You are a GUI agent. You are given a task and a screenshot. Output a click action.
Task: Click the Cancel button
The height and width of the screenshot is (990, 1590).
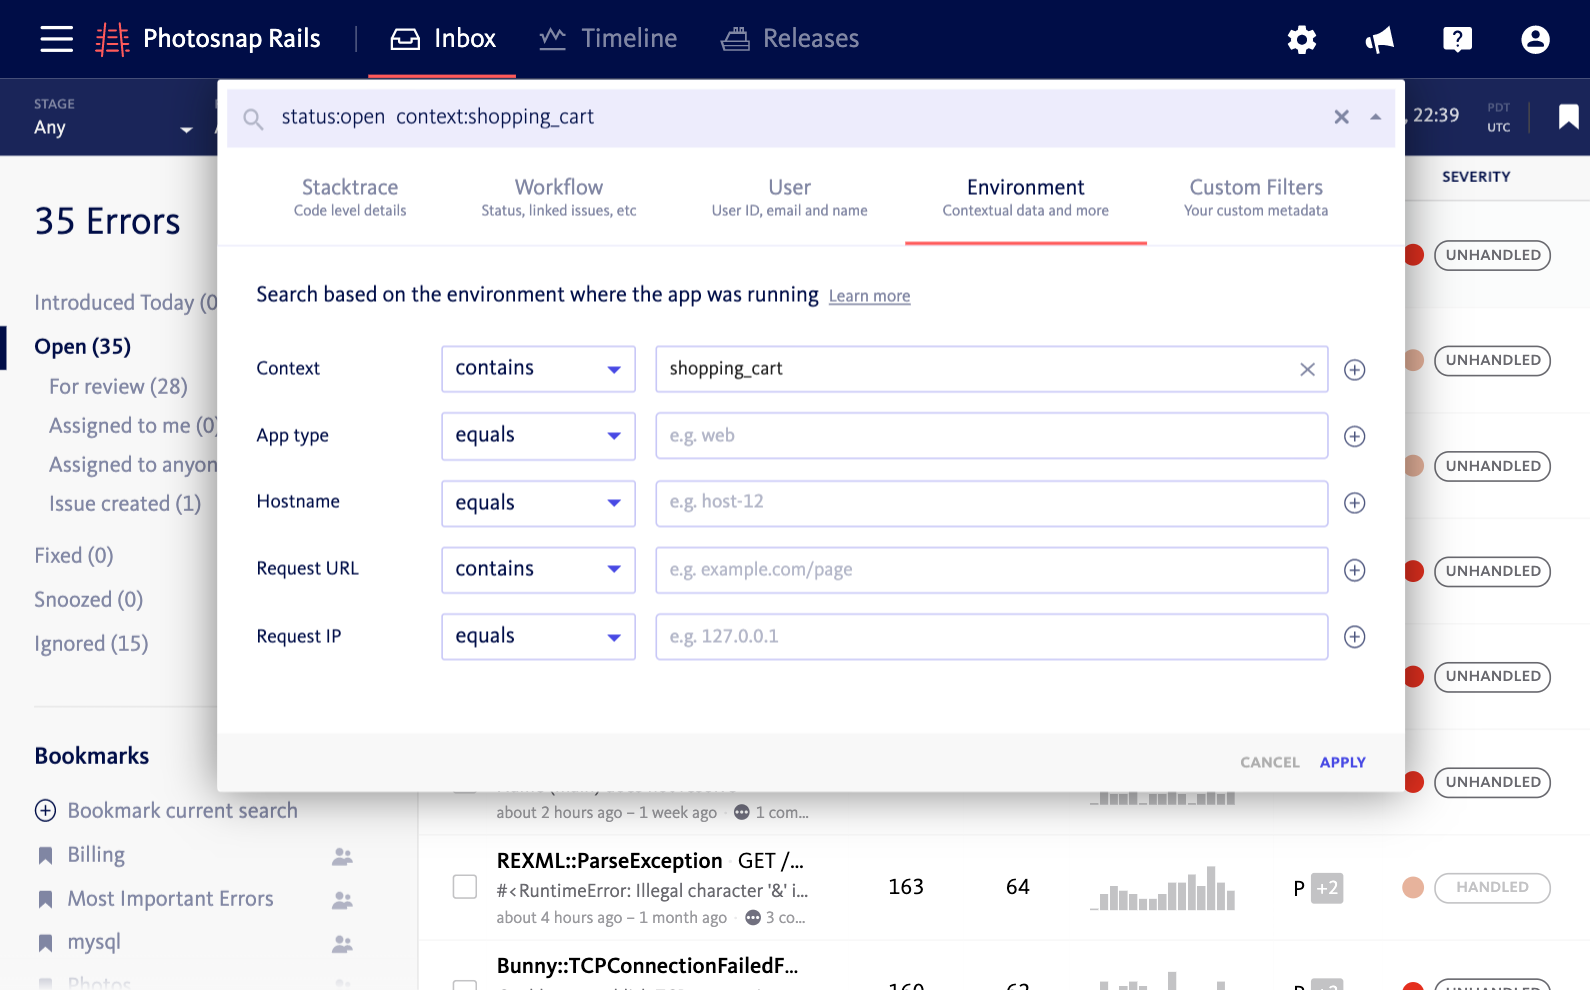pos(1269,762)
